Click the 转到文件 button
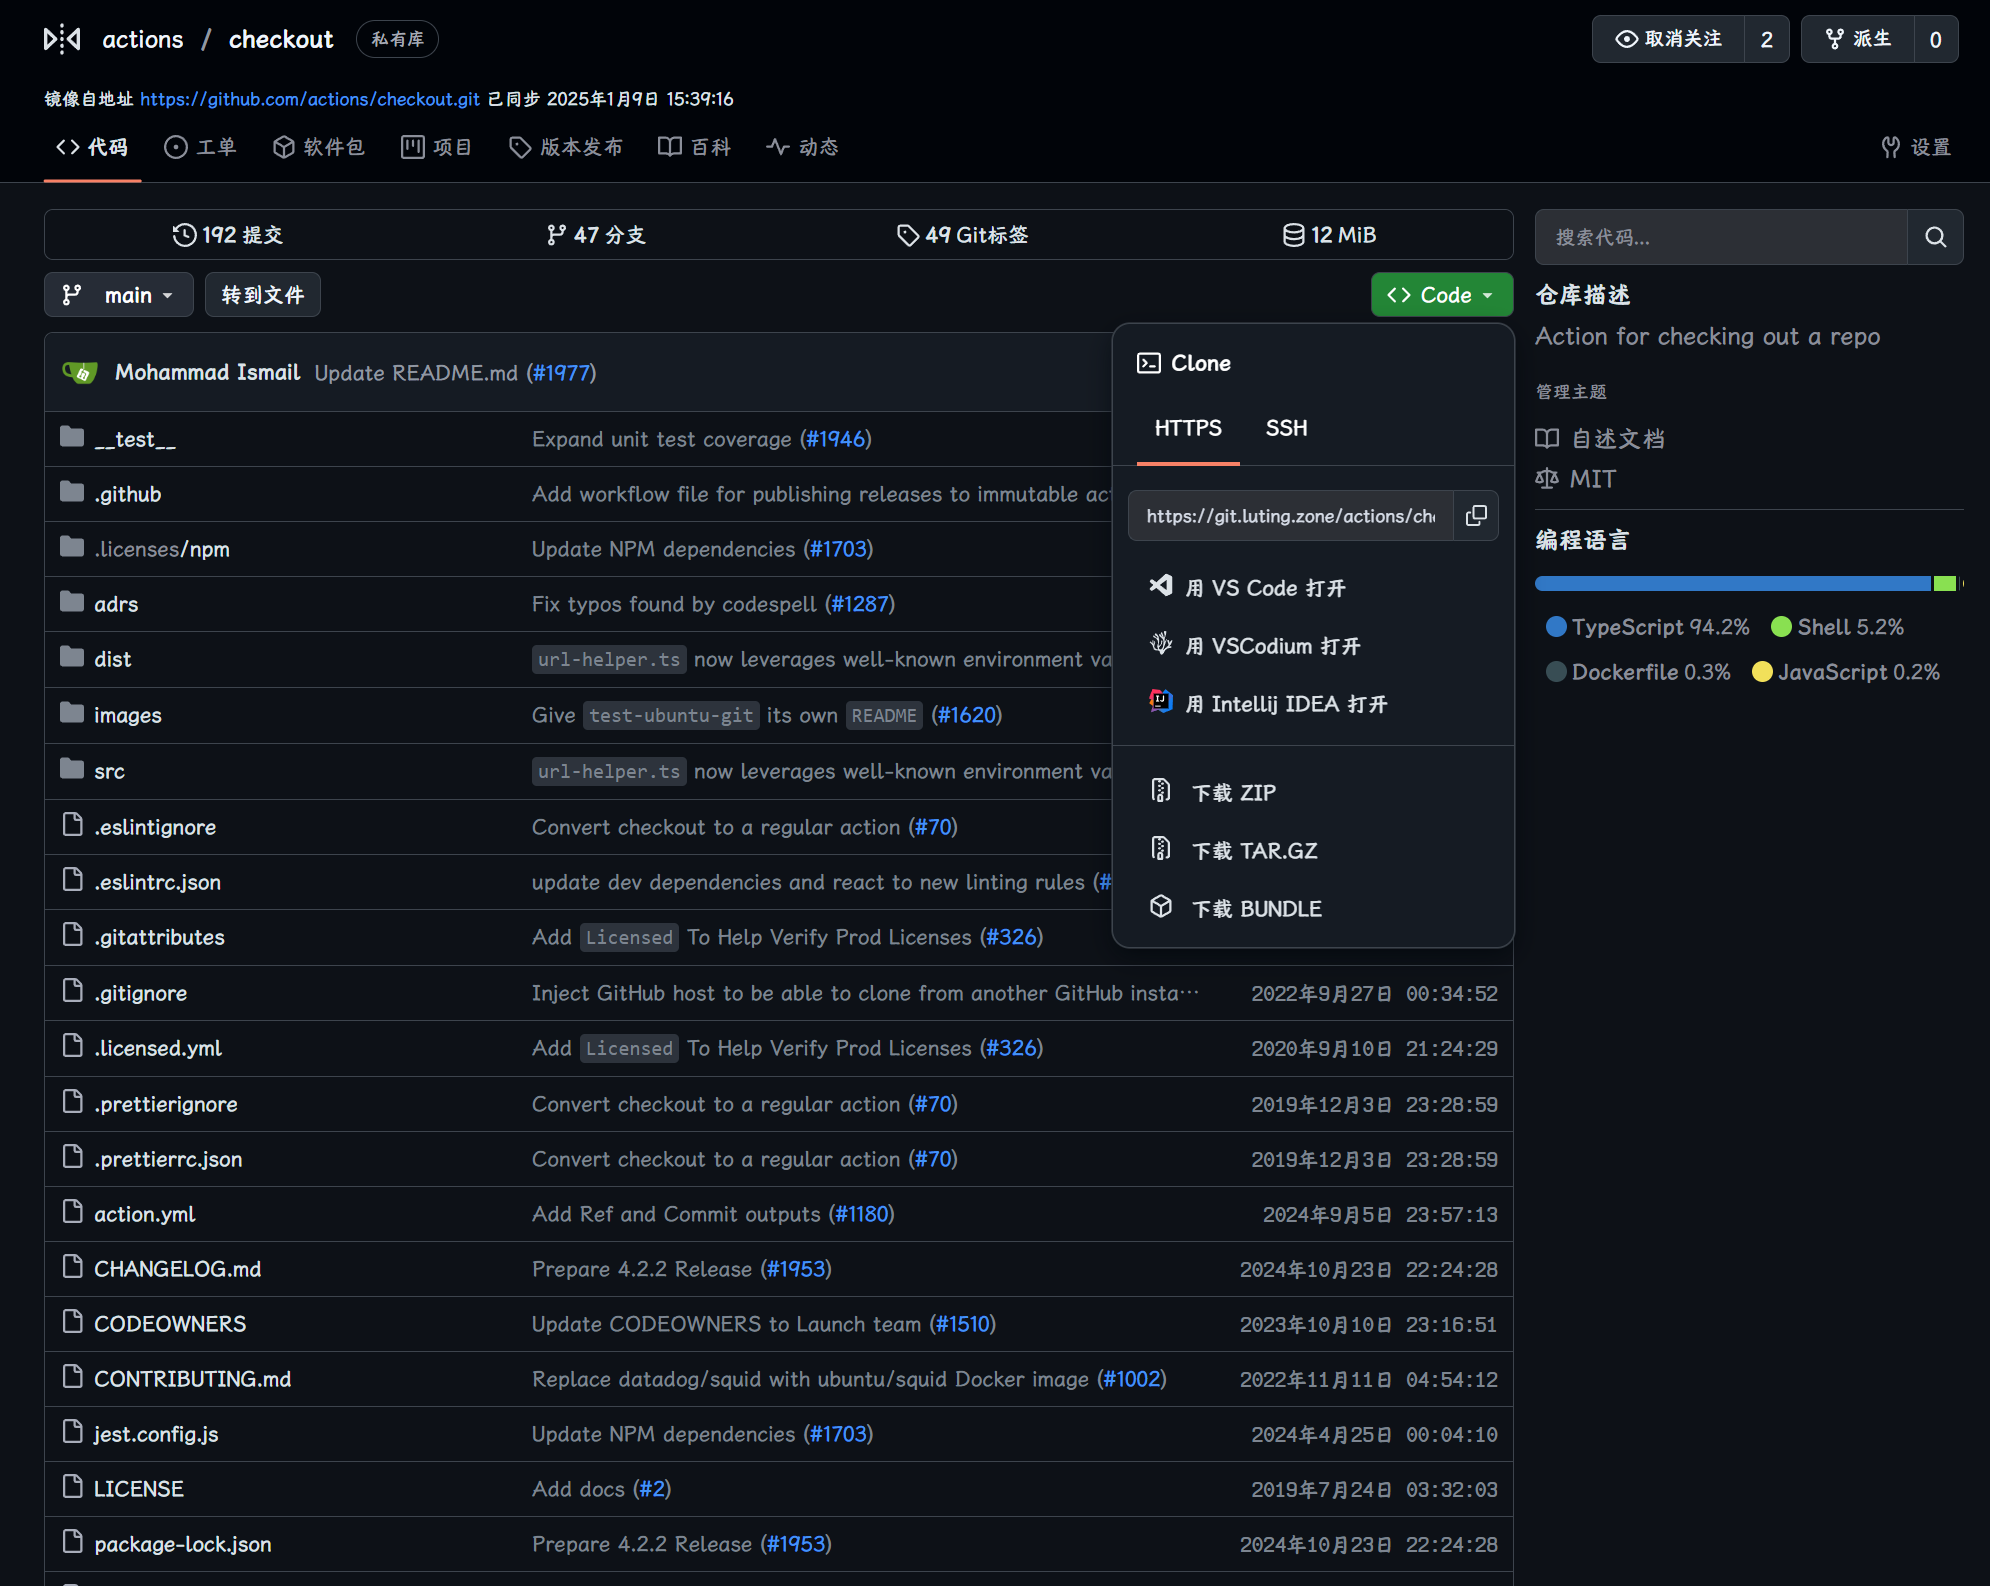Image resolution: width=1990 pixels, height=1586 pixels. 263,295
